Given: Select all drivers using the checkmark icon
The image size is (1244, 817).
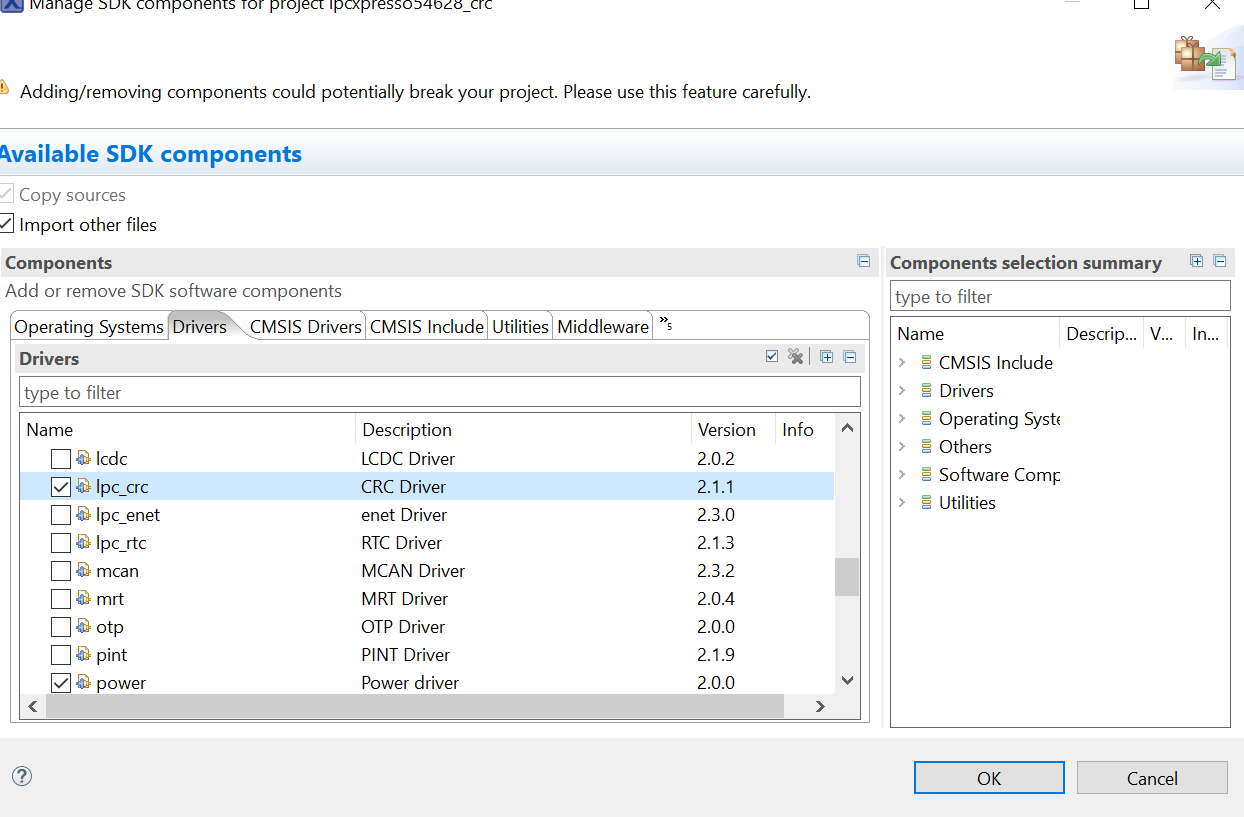Looking at the screenshot, I should point(771,356).
